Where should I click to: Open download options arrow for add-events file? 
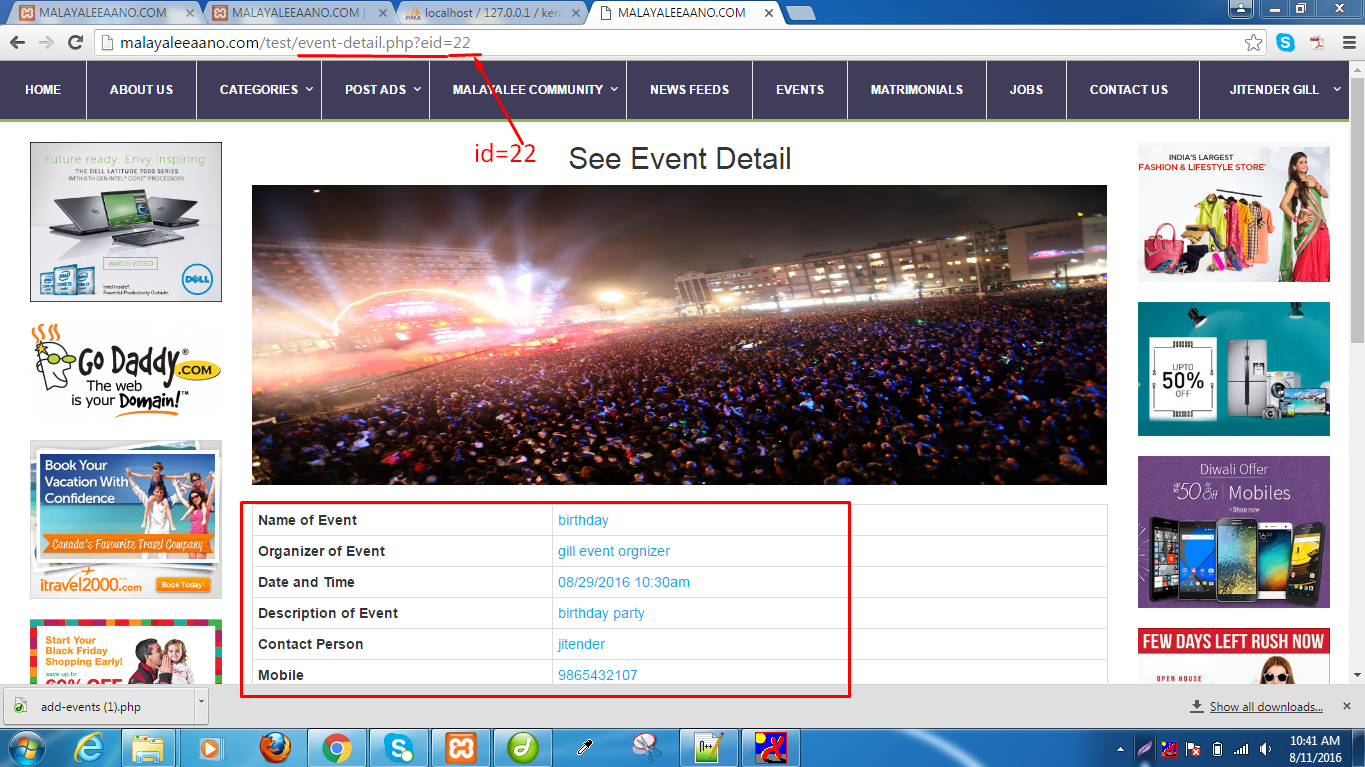pos(201,705)
